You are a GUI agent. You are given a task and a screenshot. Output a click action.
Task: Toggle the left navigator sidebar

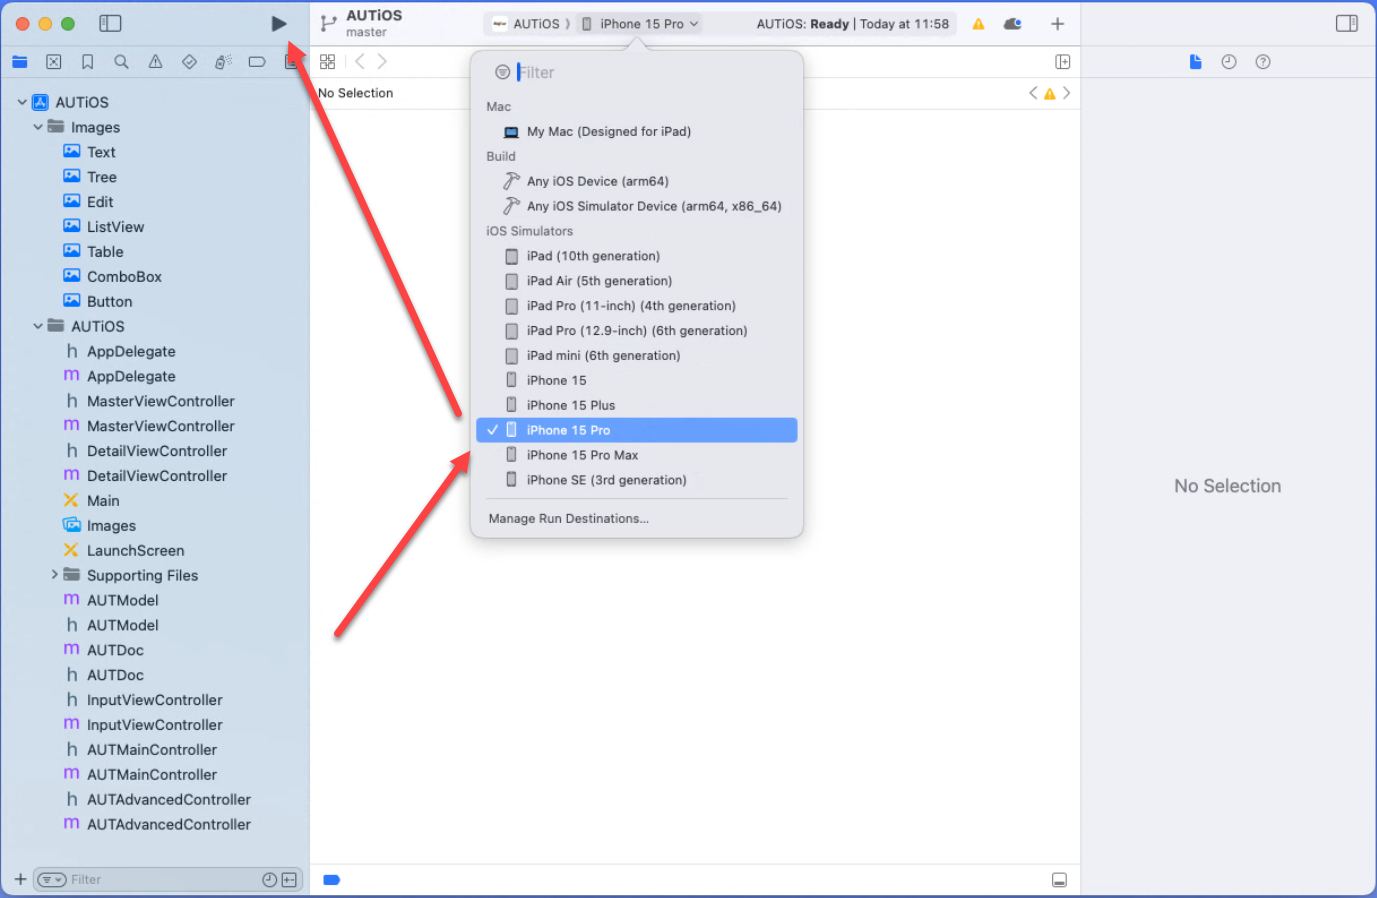[110, 23]
